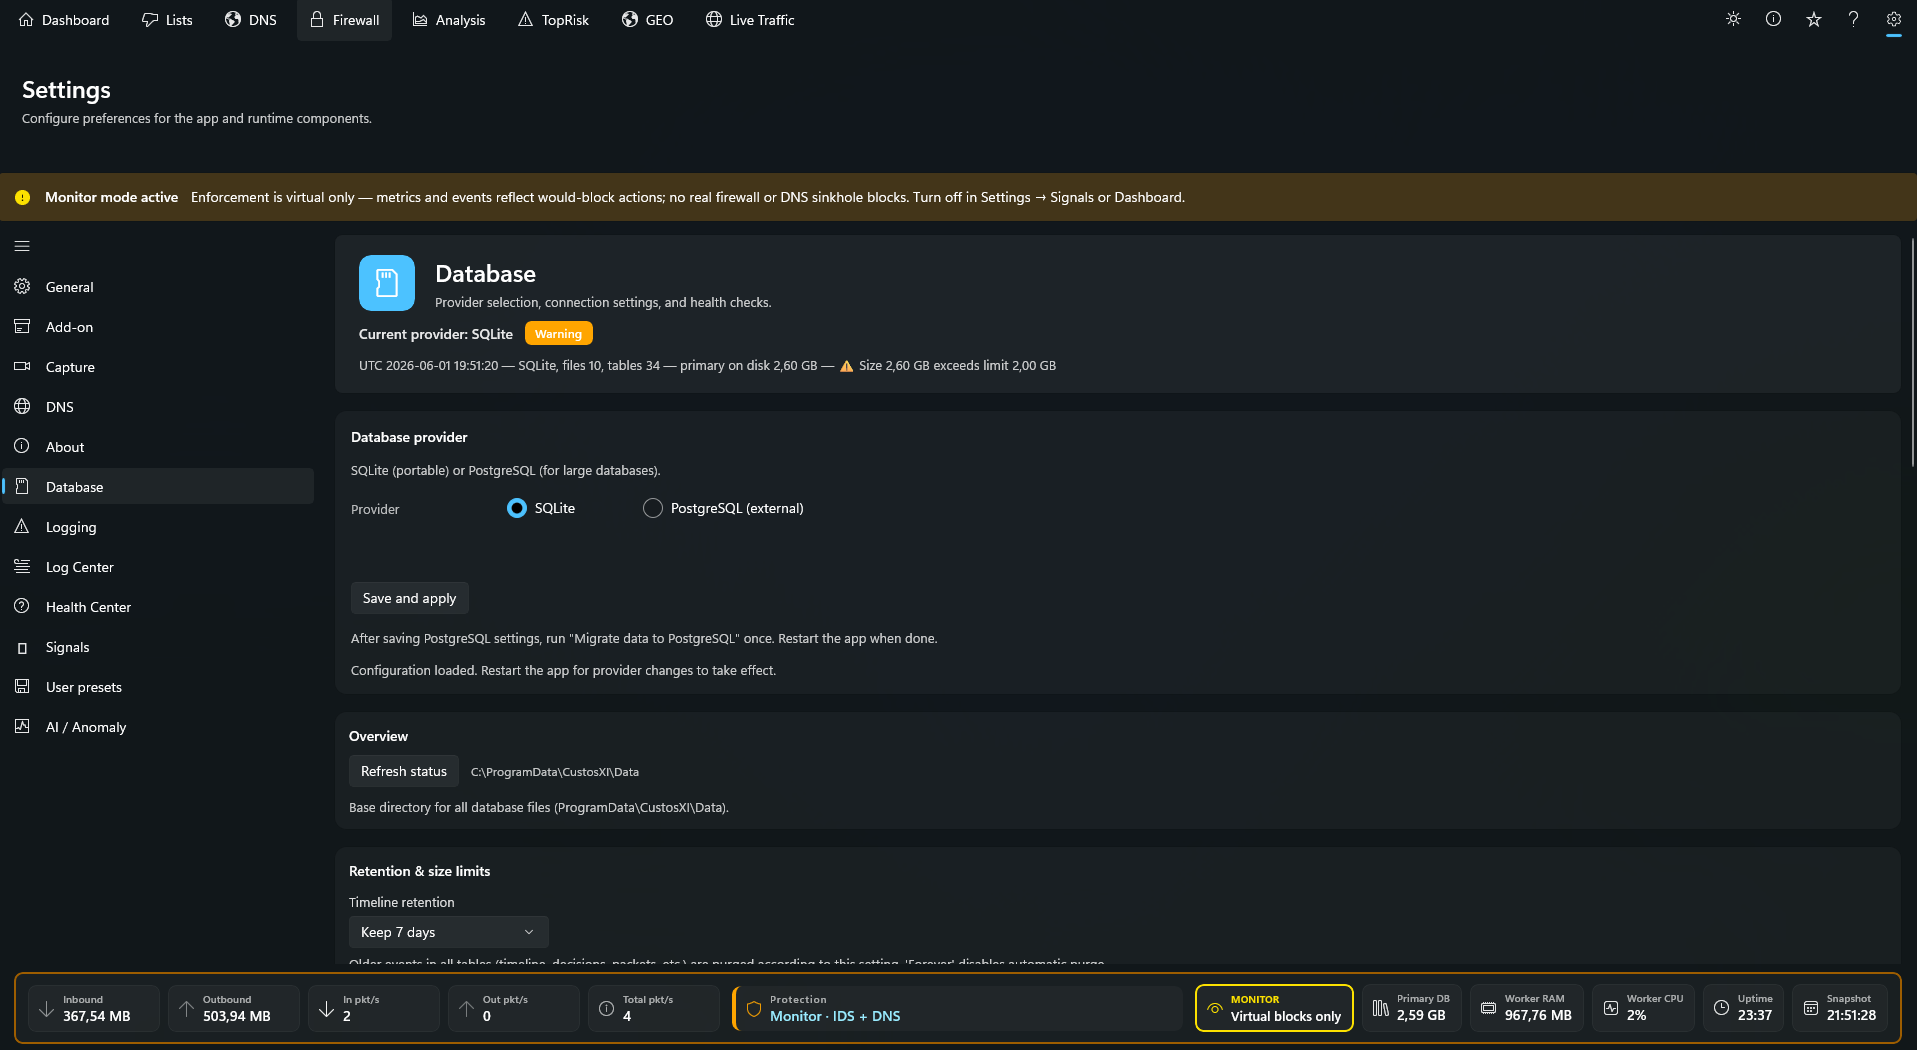Switch to the DNS top tab
Screen dimensions: 1917x1050
(x=251, y=20)
